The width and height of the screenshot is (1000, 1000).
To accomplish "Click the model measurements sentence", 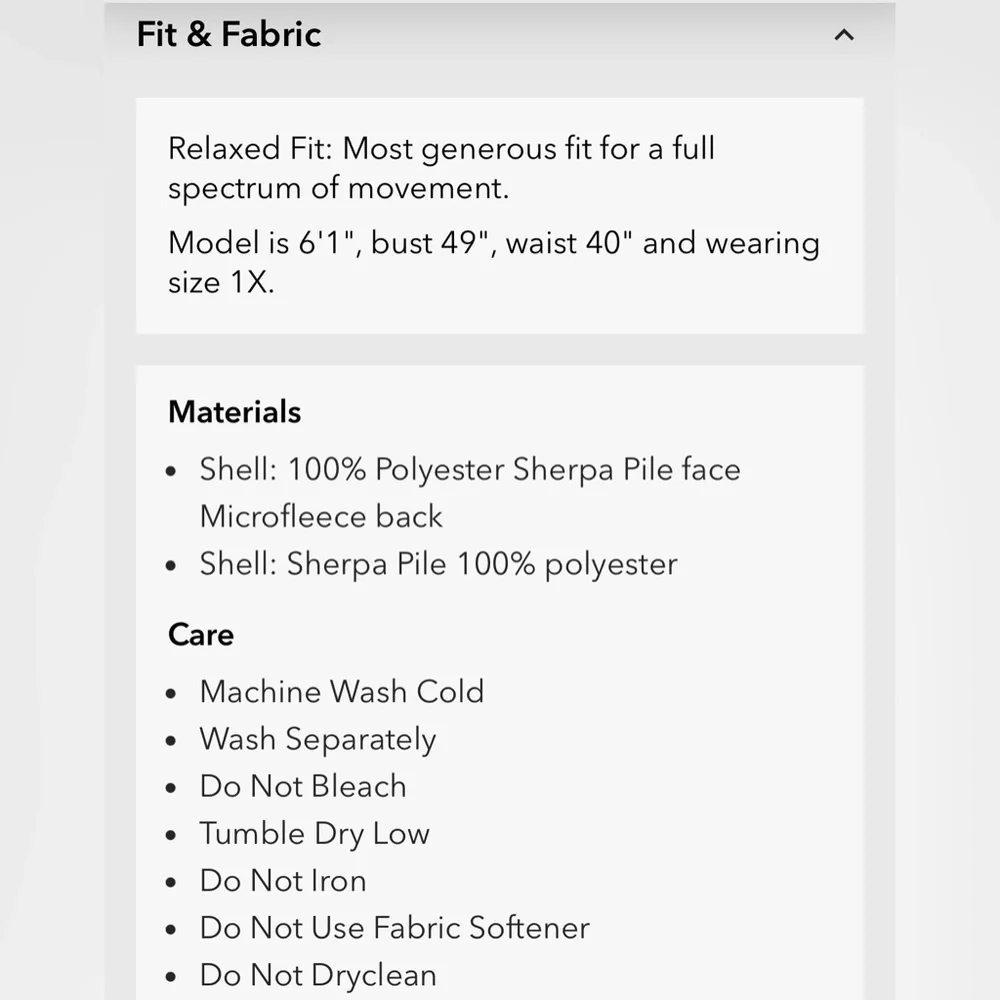I will (494, 262).
